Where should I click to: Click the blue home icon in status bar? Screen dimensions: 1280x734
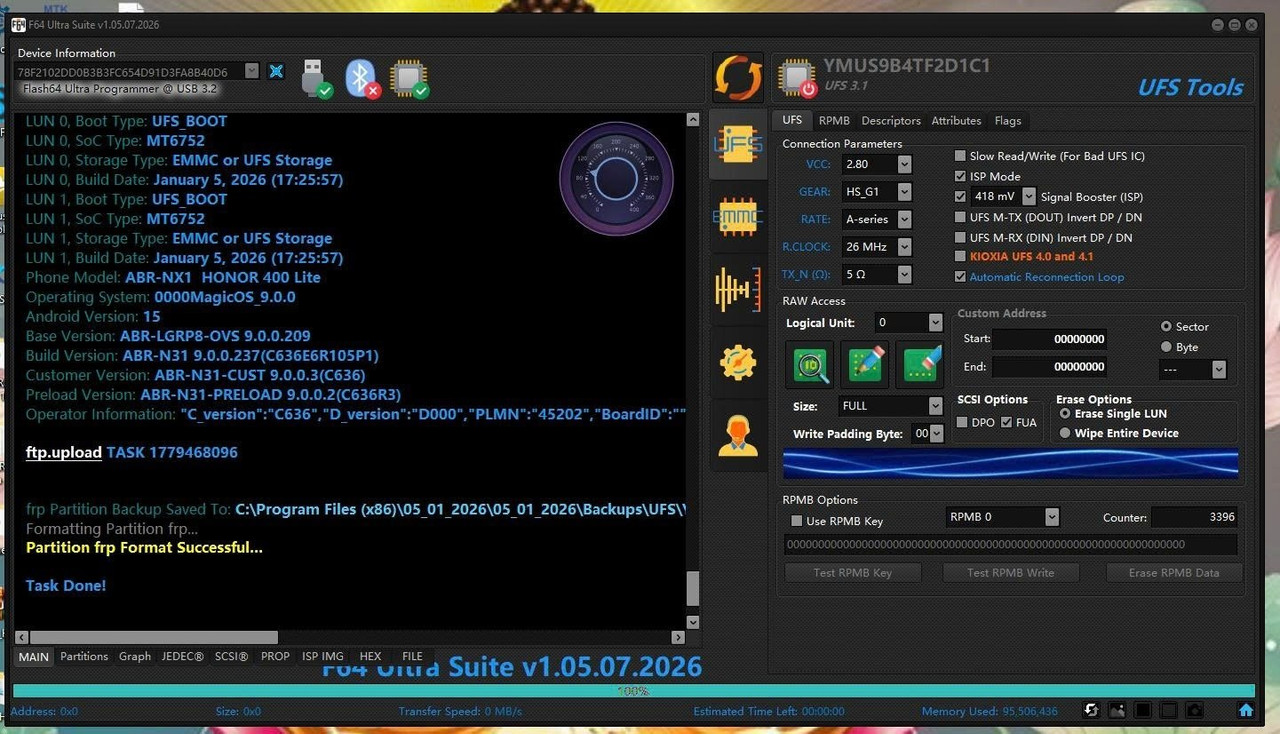(x=1246, y=710)
